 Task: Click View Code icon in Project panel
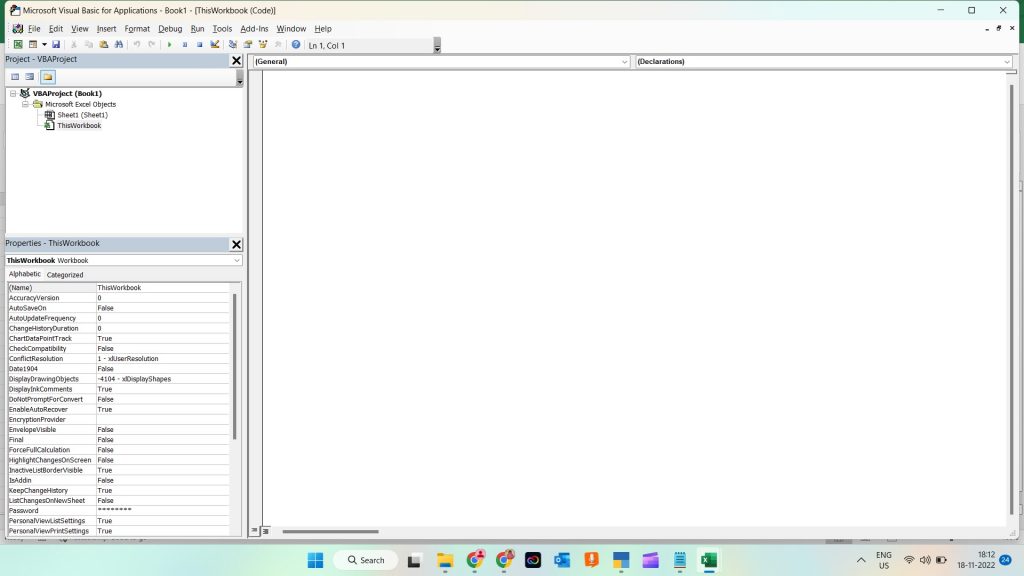pos(15,76)
